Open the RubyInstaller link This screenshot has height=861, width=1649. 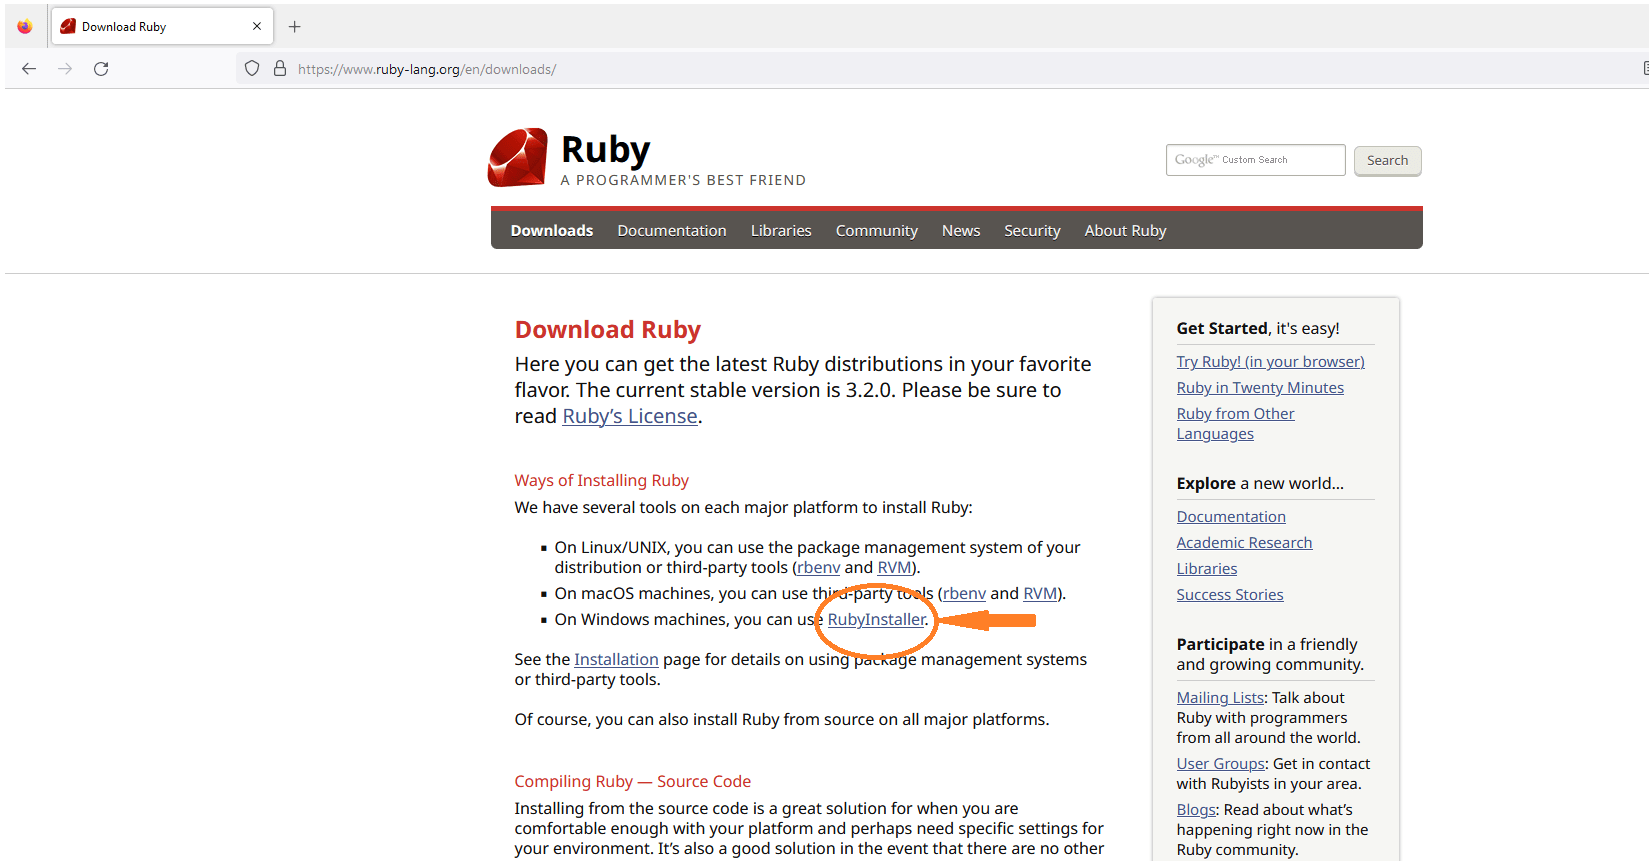click(x=876, y=619)
